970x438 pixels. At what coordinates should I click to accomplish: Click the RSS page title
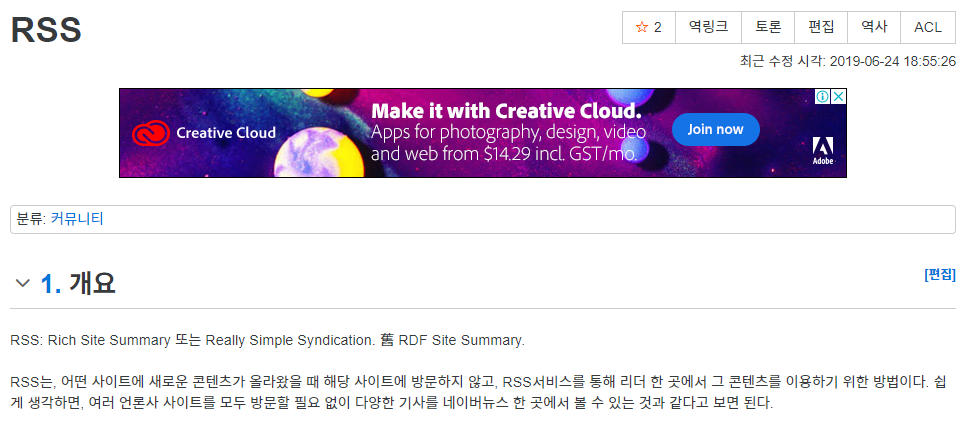tap(46, 30)
